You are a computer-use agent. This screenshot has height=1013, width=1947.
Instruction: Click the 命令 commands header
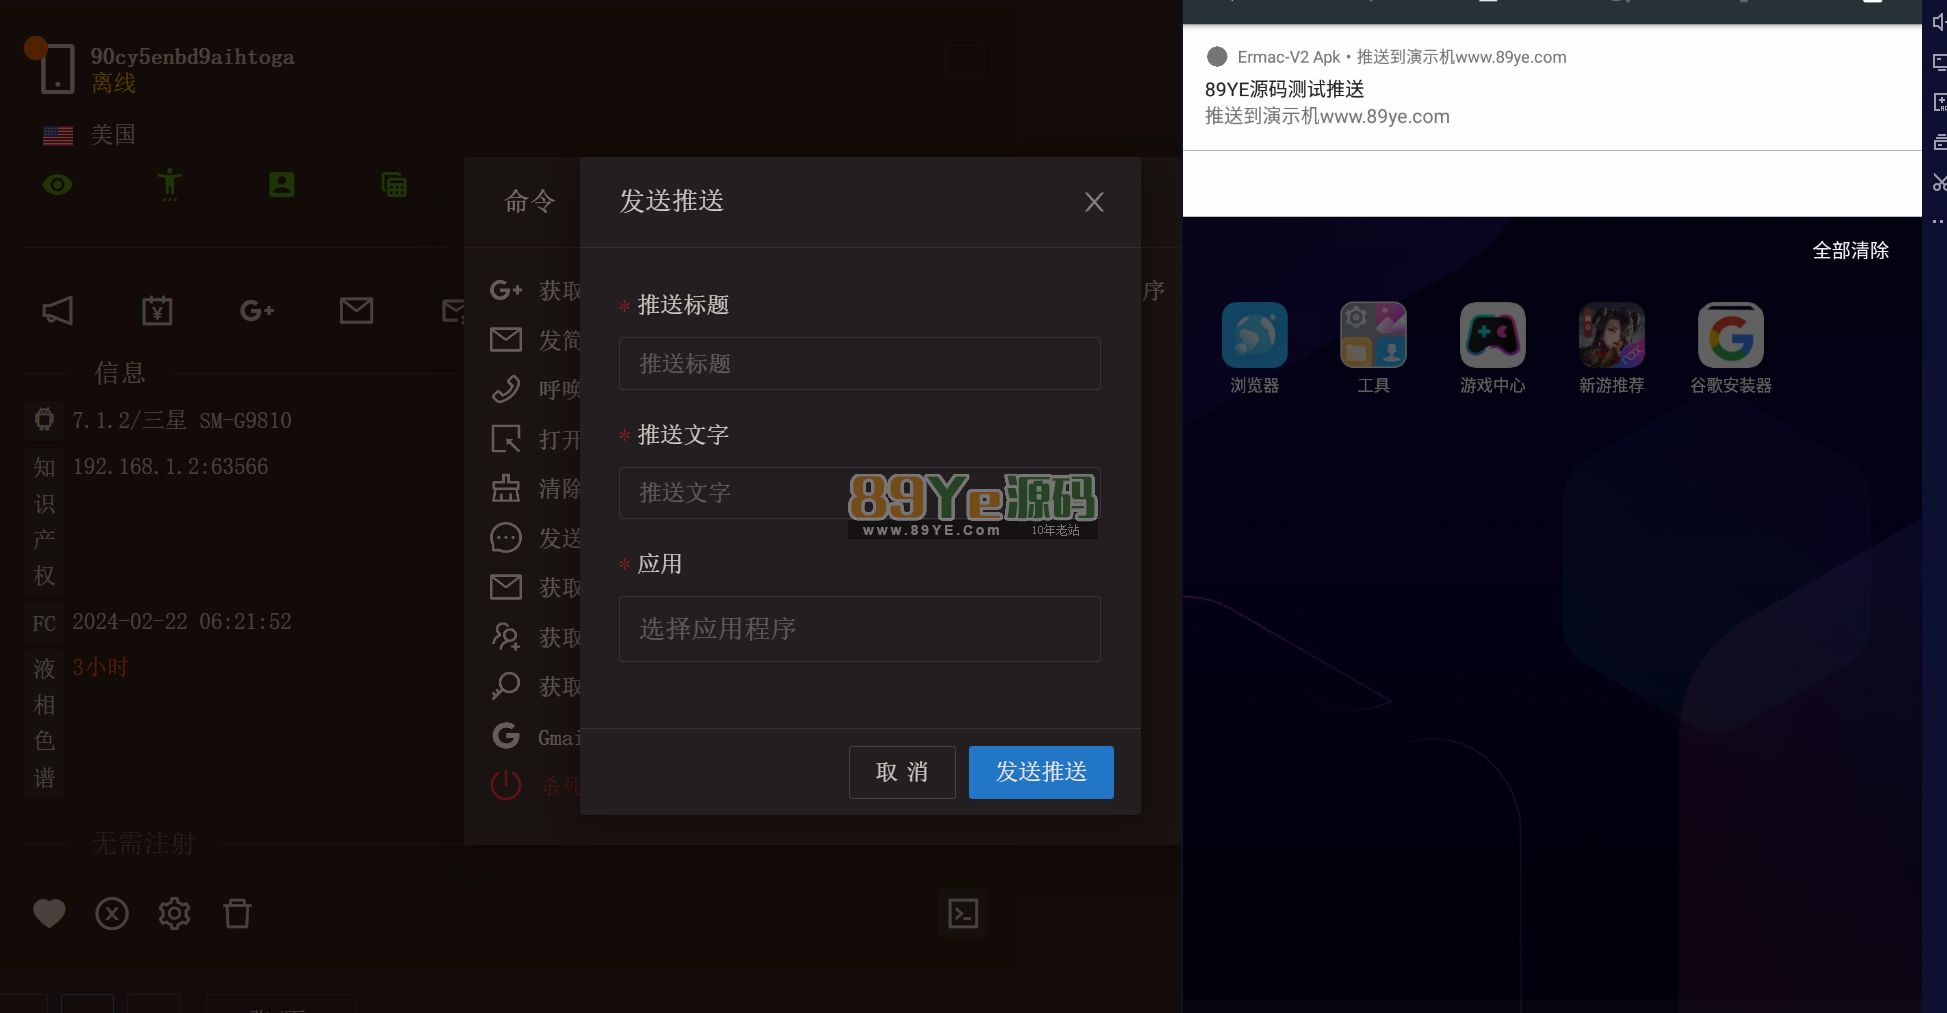529,202
